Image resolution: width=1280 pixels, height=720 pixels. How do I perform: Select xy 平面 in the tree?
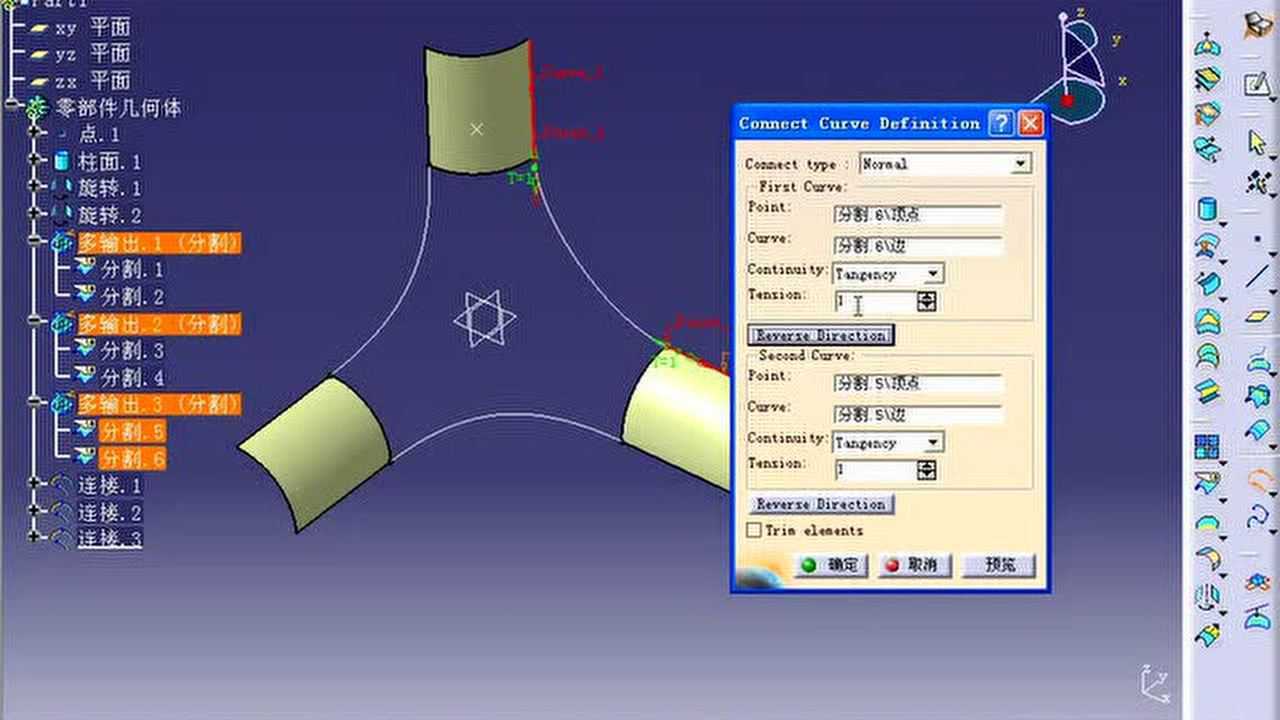(x=92, y=27)
